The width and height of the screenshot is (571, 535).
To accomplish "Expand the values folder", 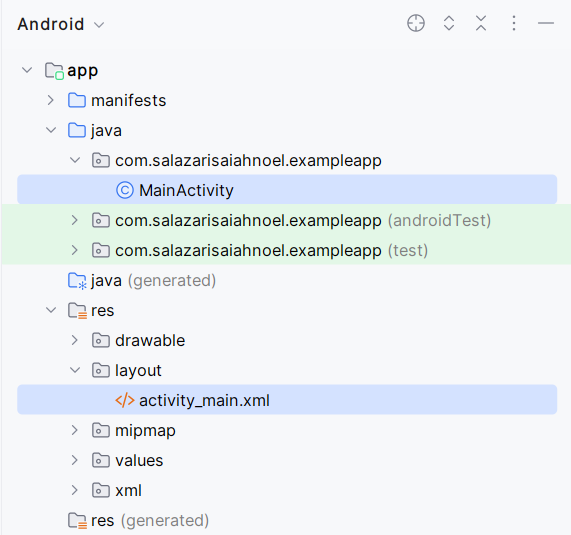I will (x=75, y=460).
